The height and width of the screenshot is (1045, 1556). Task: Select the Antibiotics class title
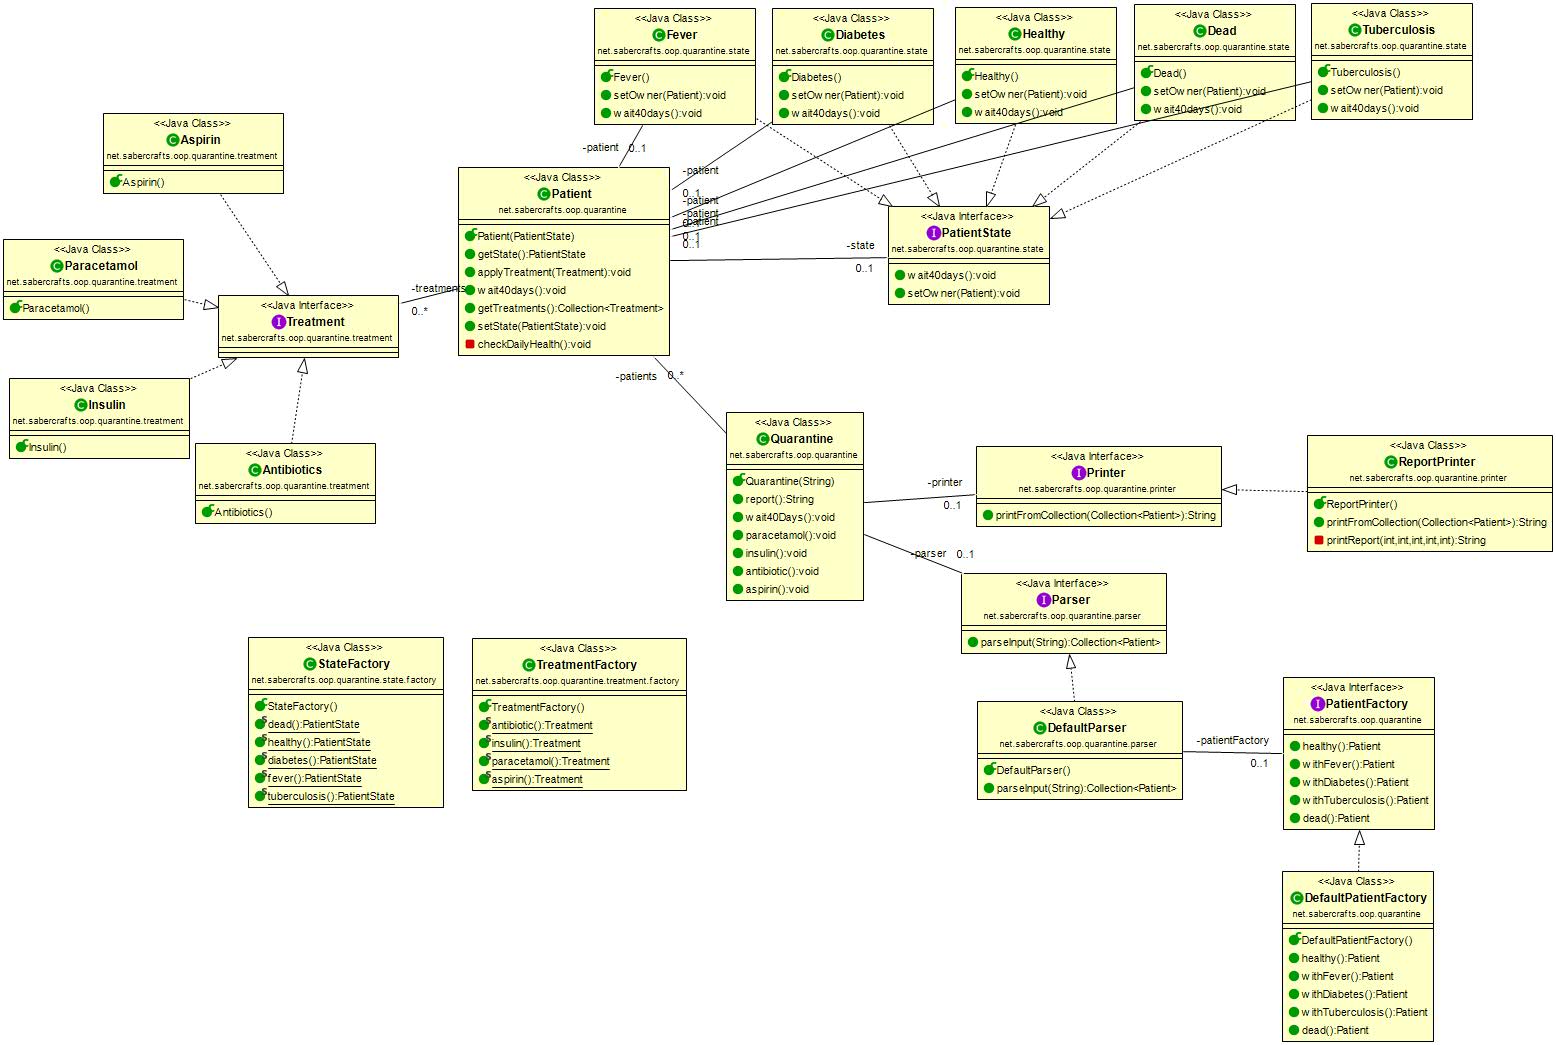pyautogui.click(x=292, y=470)
